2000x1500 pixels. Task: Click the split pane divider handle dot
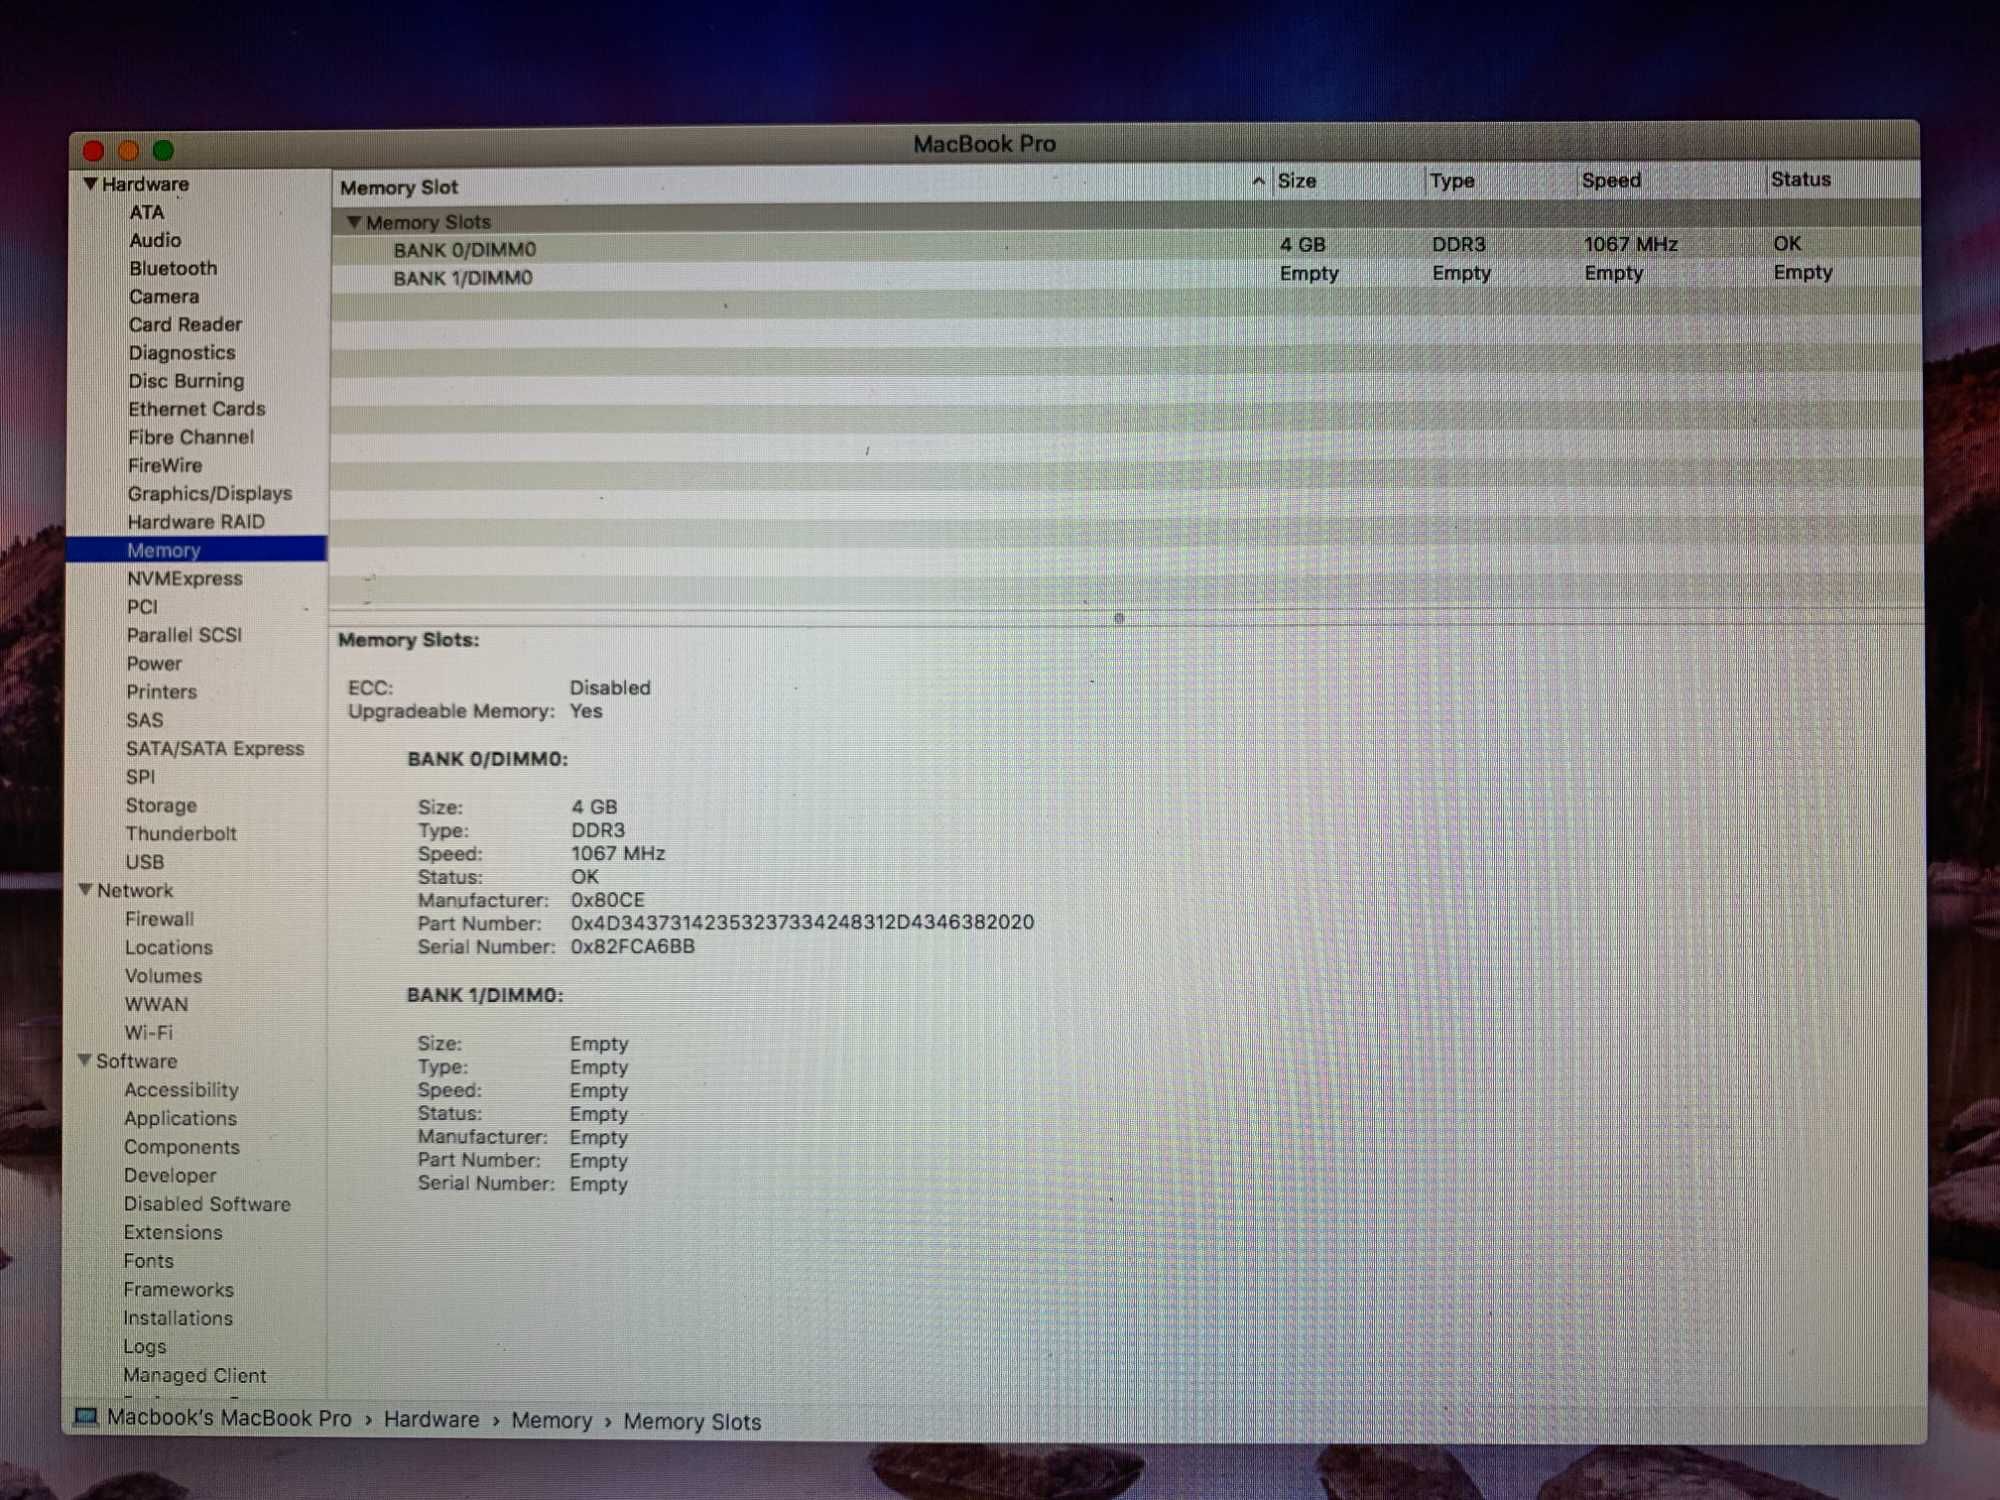tap(1119, 618)
